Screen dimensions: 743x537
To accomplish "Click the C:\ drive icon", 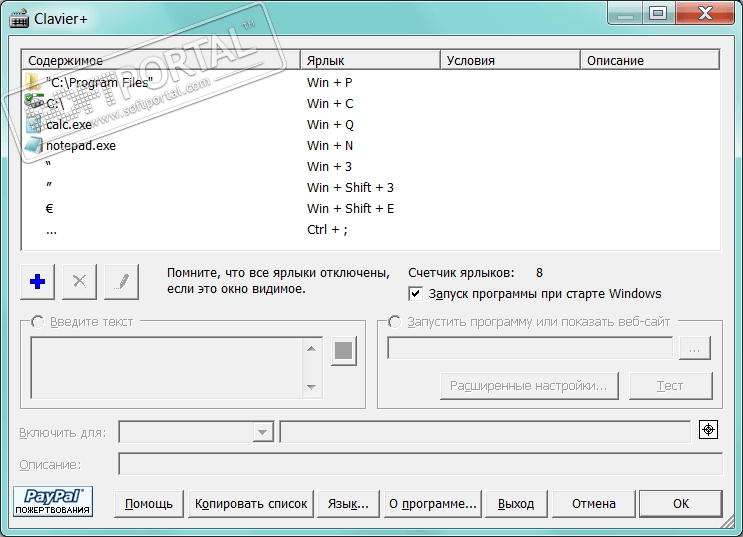I will click(x=34, y=103).
